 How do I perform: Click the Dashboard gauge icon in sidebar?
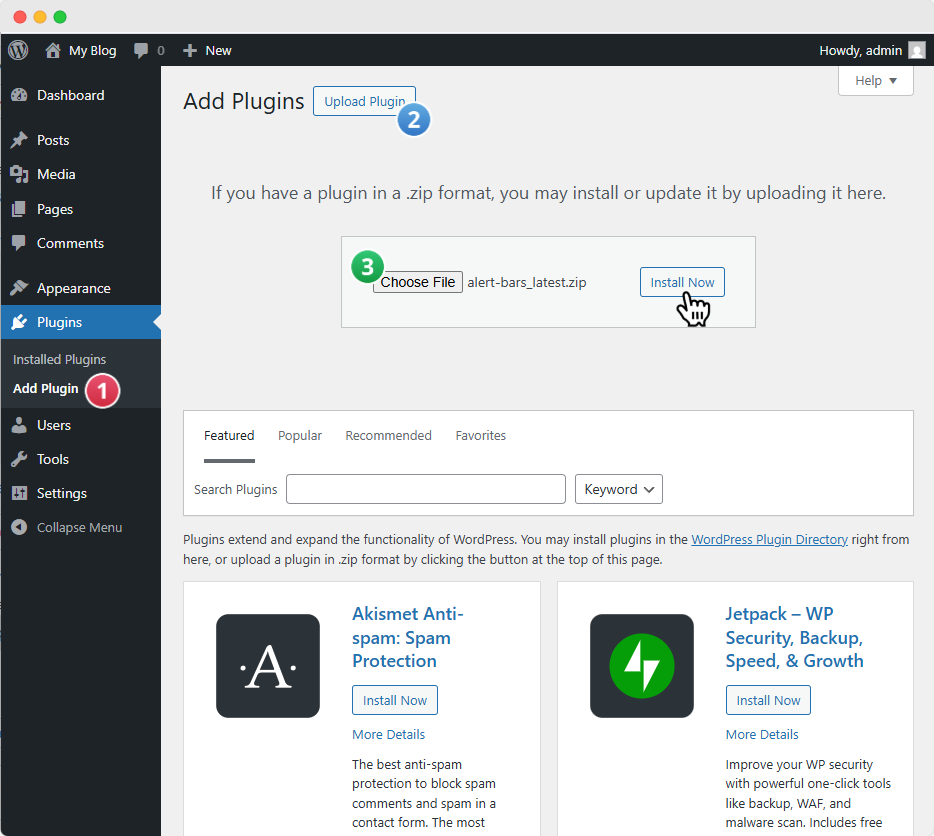[19, 96]
